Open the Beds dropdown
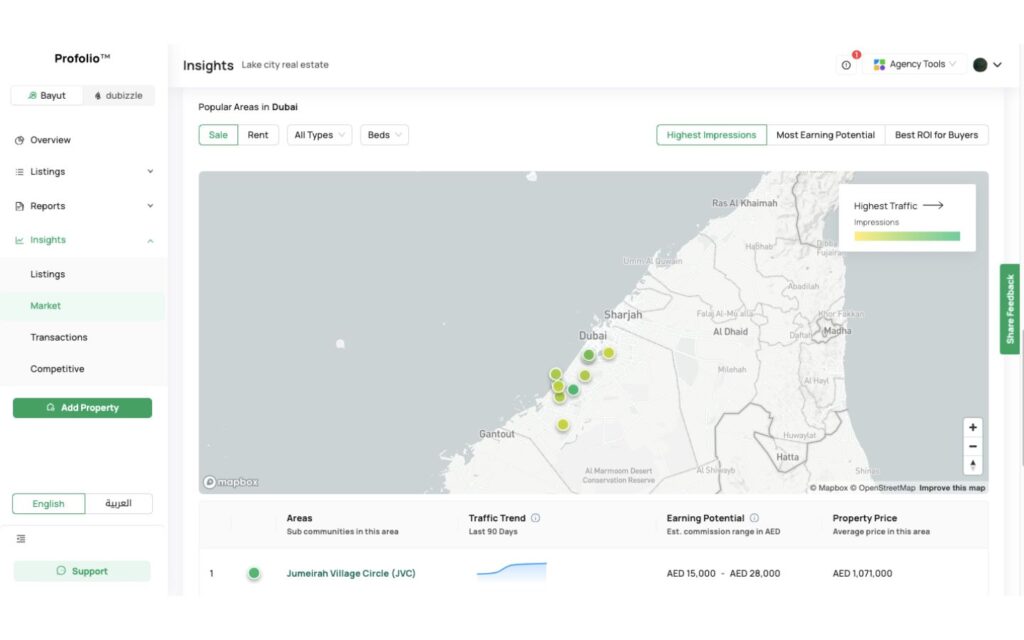 384,135
